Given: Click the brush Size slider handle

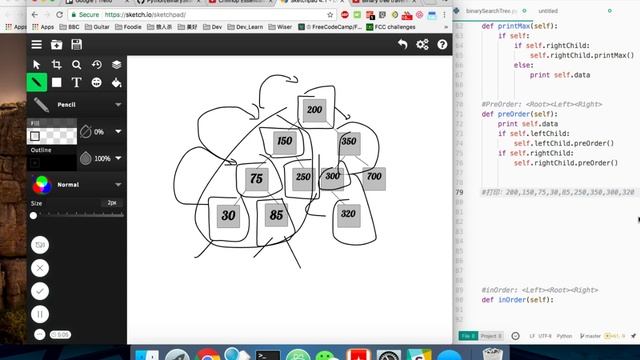Looking at the screenshot, I should click(33, 216).
